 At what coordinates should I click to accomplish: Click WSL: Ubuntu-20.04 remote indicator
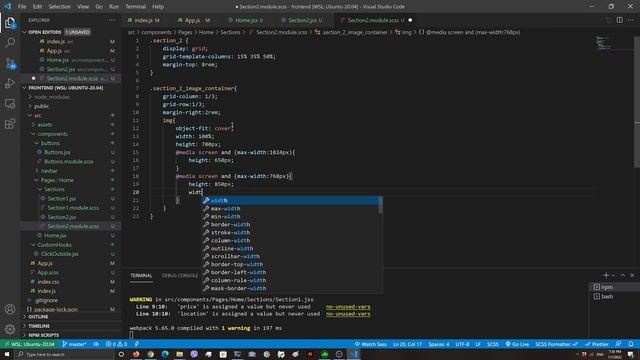pos(29,344)
